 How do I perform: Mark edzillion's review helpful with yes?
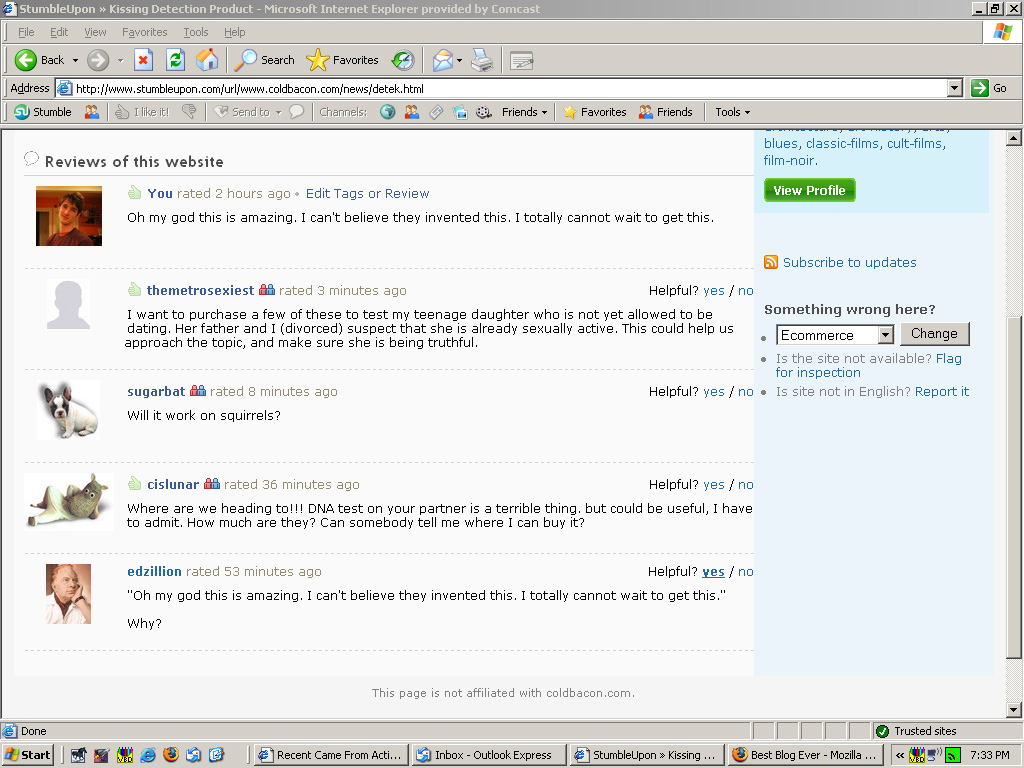713,571
